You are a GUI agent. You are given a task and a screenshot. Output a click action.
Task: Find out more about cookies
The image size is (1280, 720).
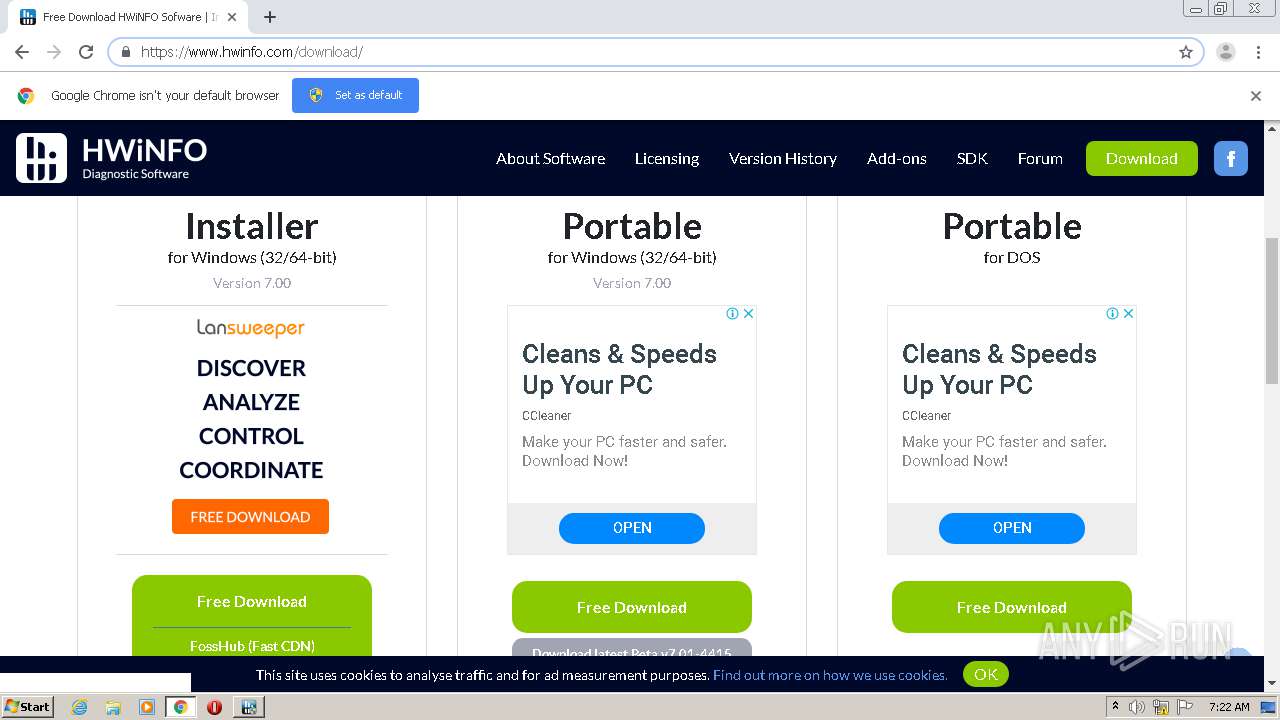click(x=830, y=675)
